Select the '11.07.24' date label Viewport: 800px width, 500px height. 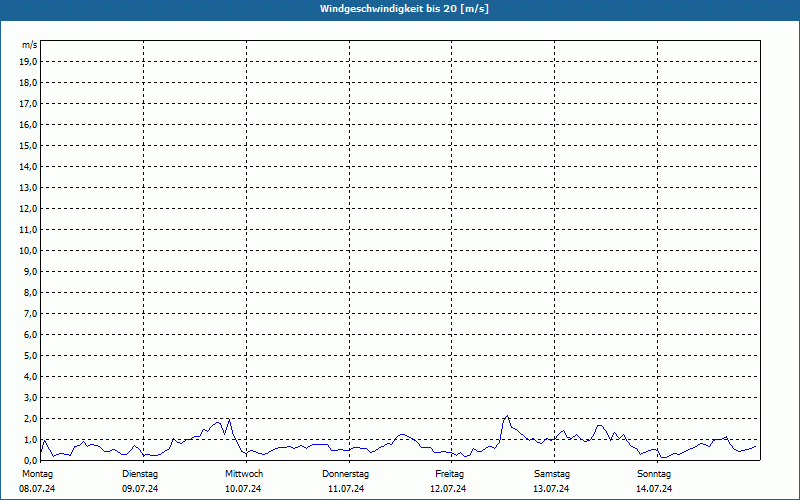(346, 489)
